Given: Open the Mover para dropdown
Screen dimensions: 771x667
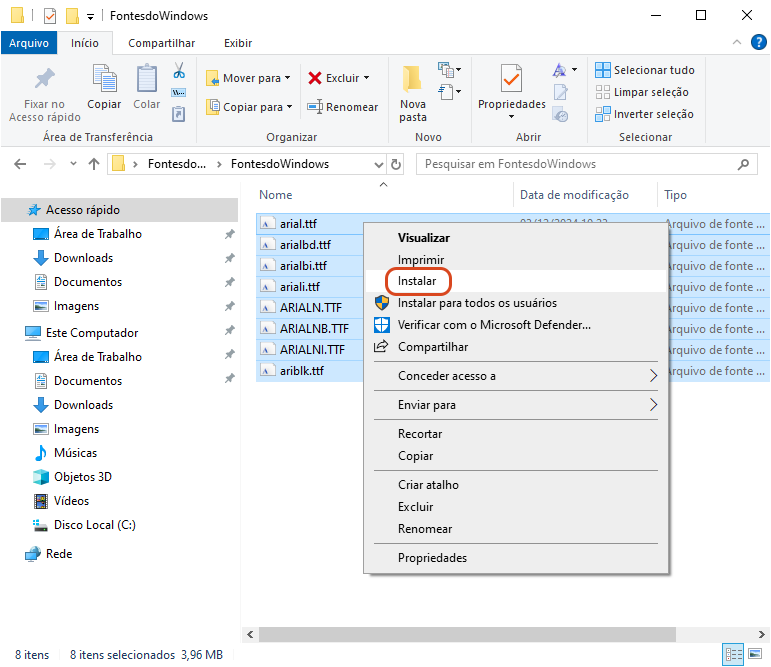Looking at the screenshot, I should tap(248, 78).
